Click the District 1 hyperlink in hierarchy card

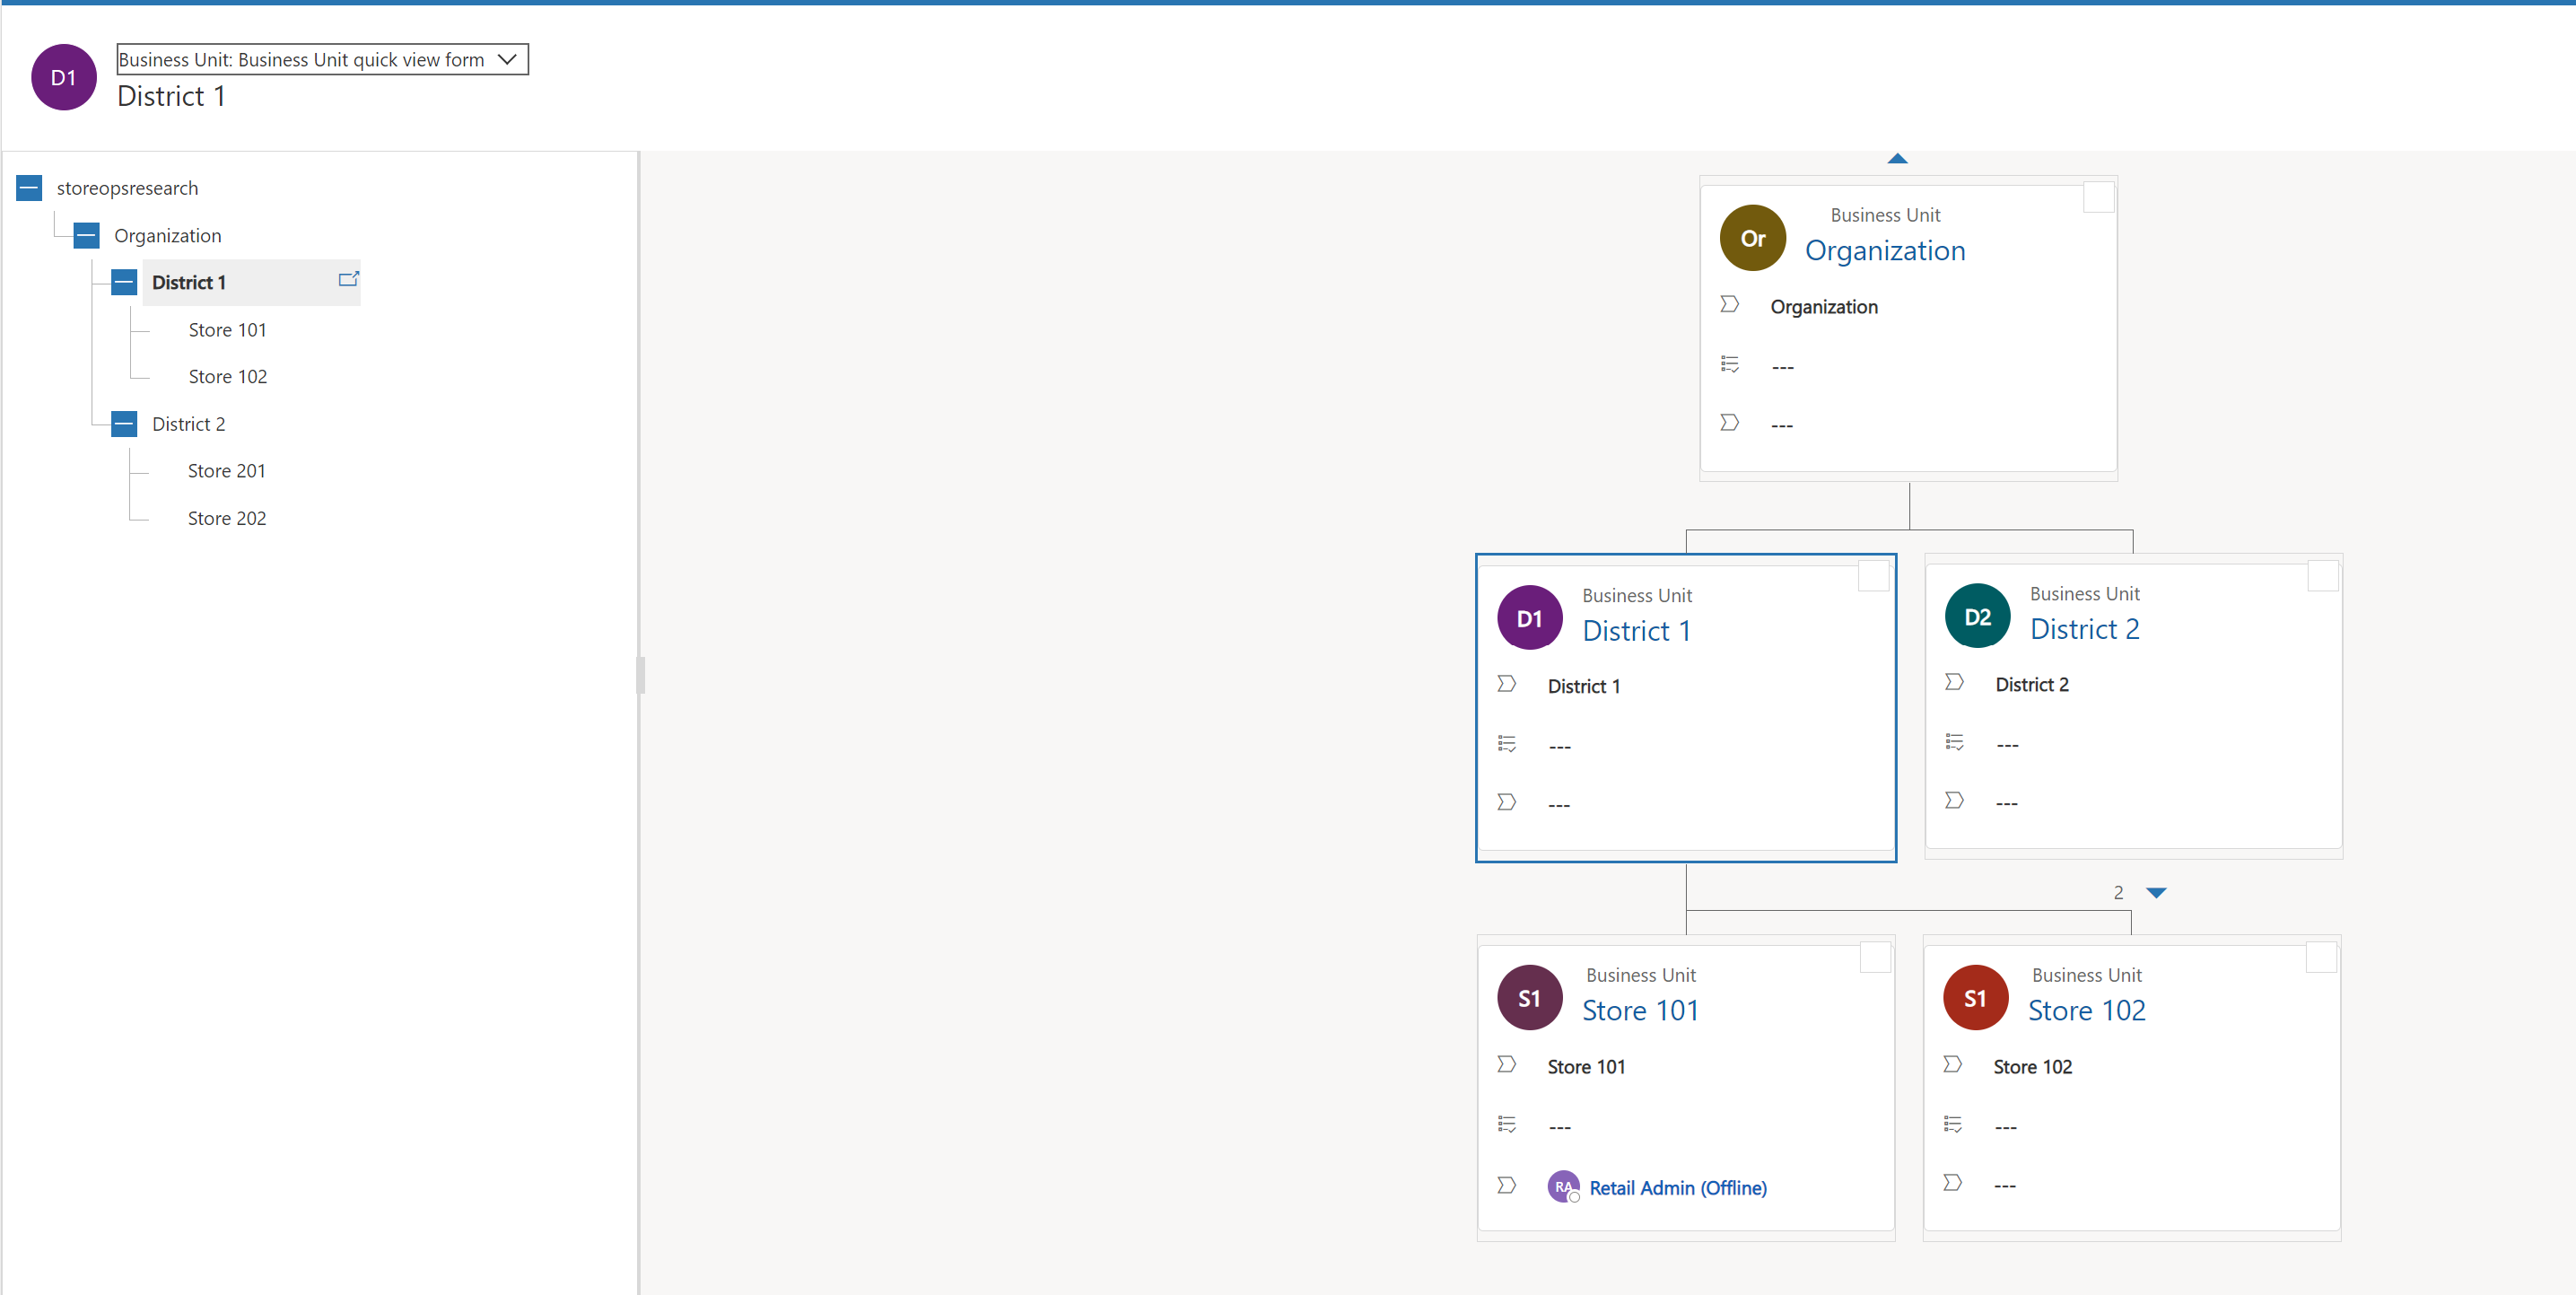pyautogui.click(x=1635, y=629)
